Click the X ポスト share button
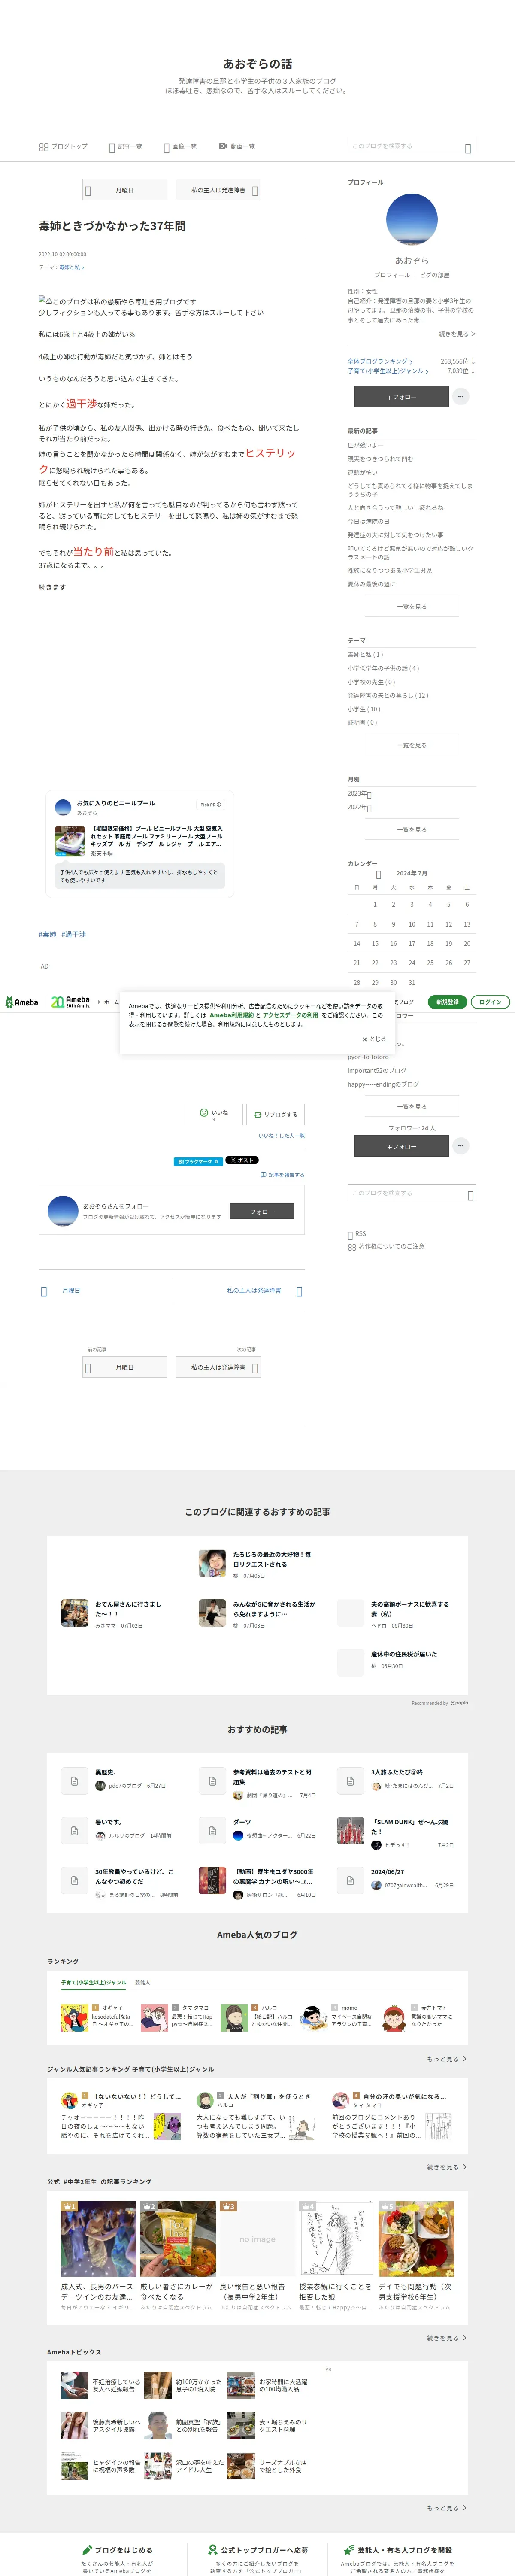The height and width of the screenshot is (2576, 515). click(x=241, y=1161)
